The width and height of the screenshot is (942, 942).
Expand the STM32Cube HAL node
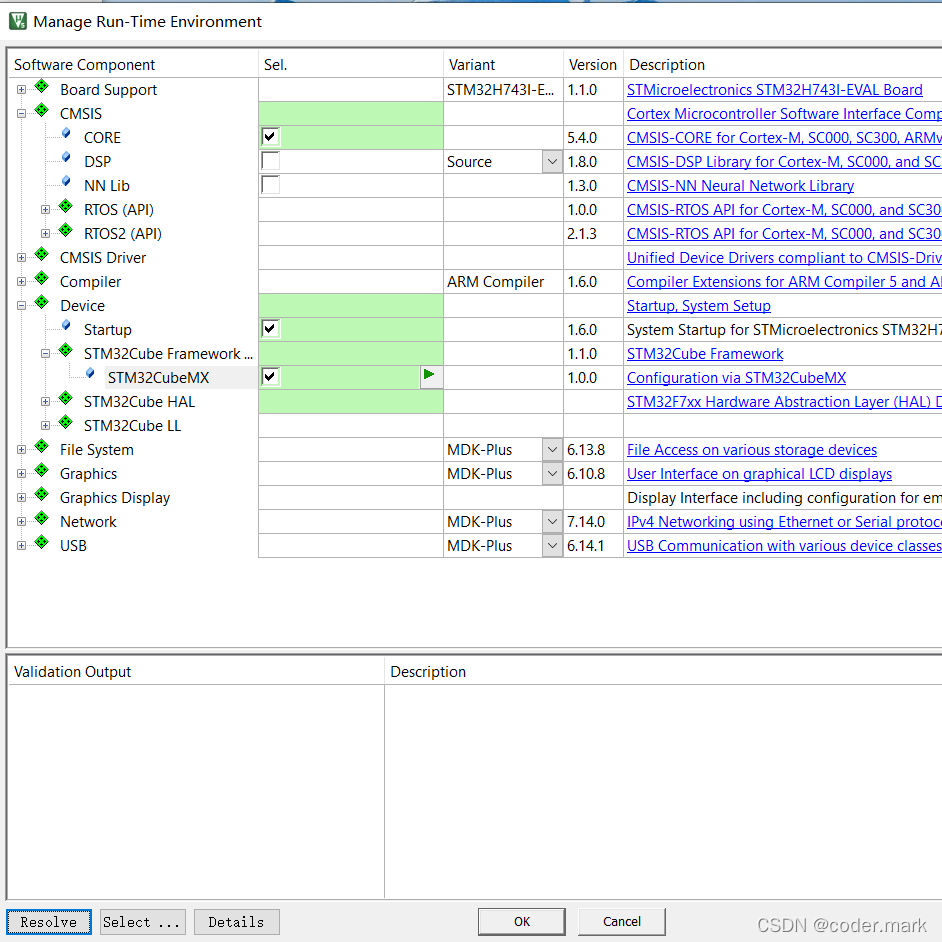(x=46, y=401)
